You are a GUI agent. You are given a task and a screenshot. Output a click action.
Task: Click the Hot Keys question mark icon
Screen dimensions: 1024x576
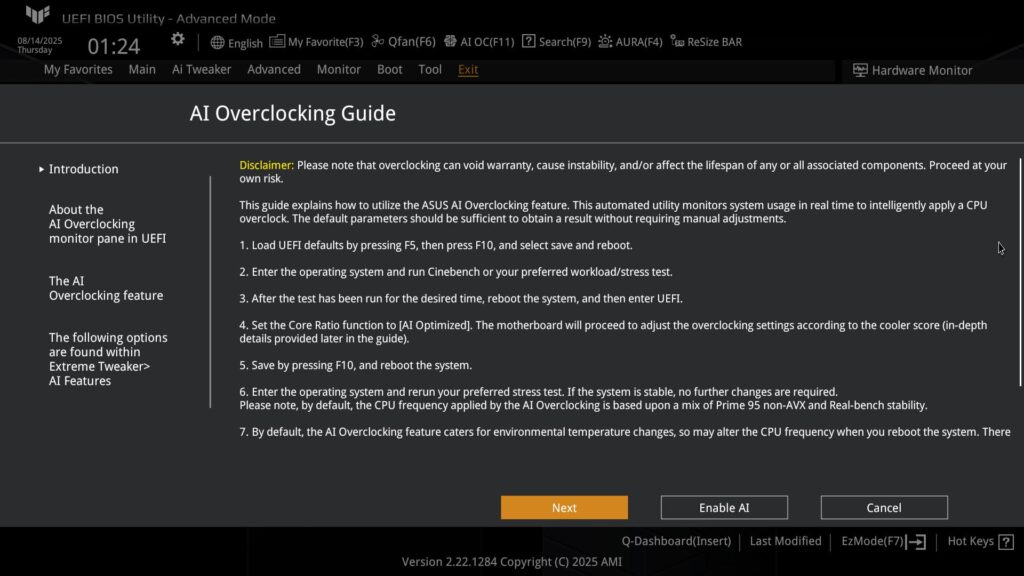point(1006,541)
